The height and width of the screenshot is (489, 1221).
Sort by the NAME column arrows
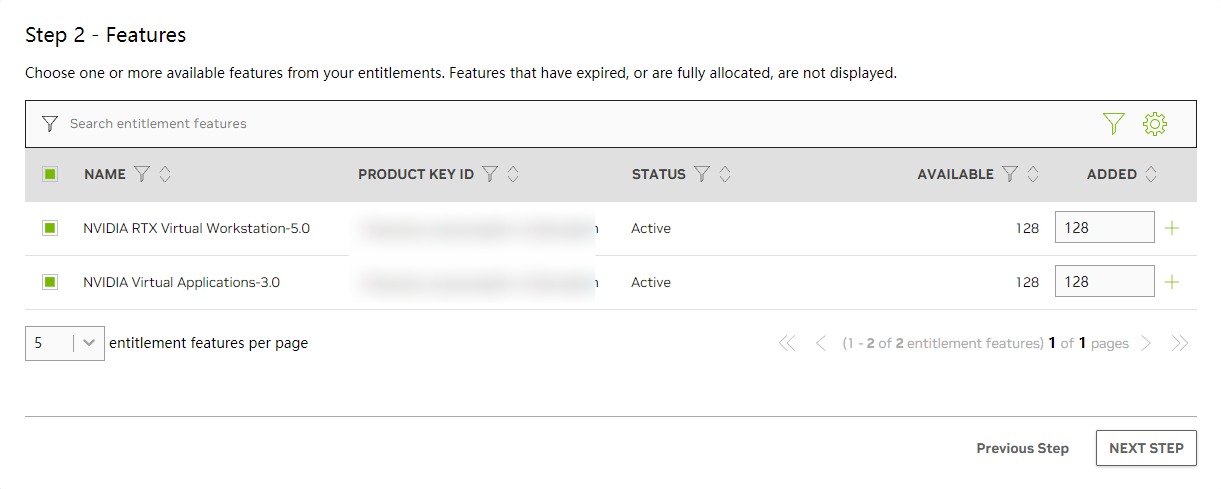(166, 174)
